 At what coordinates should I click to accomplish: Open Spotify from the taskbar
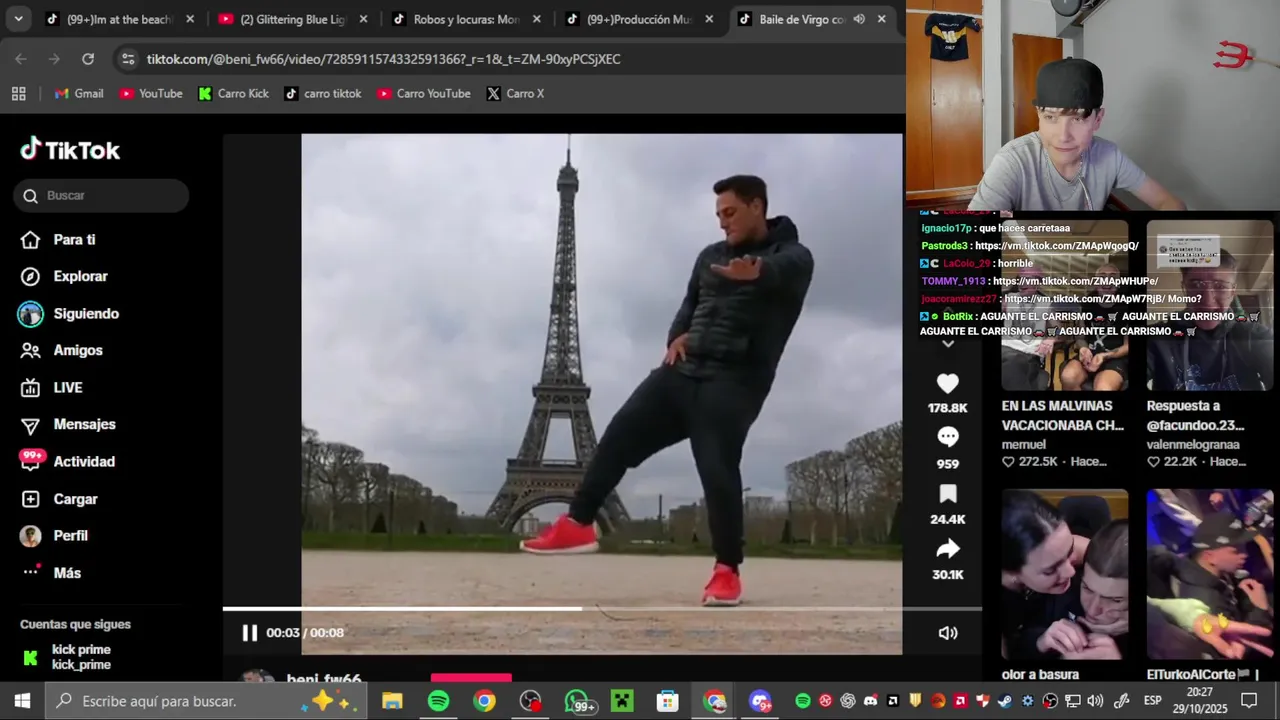438,701
